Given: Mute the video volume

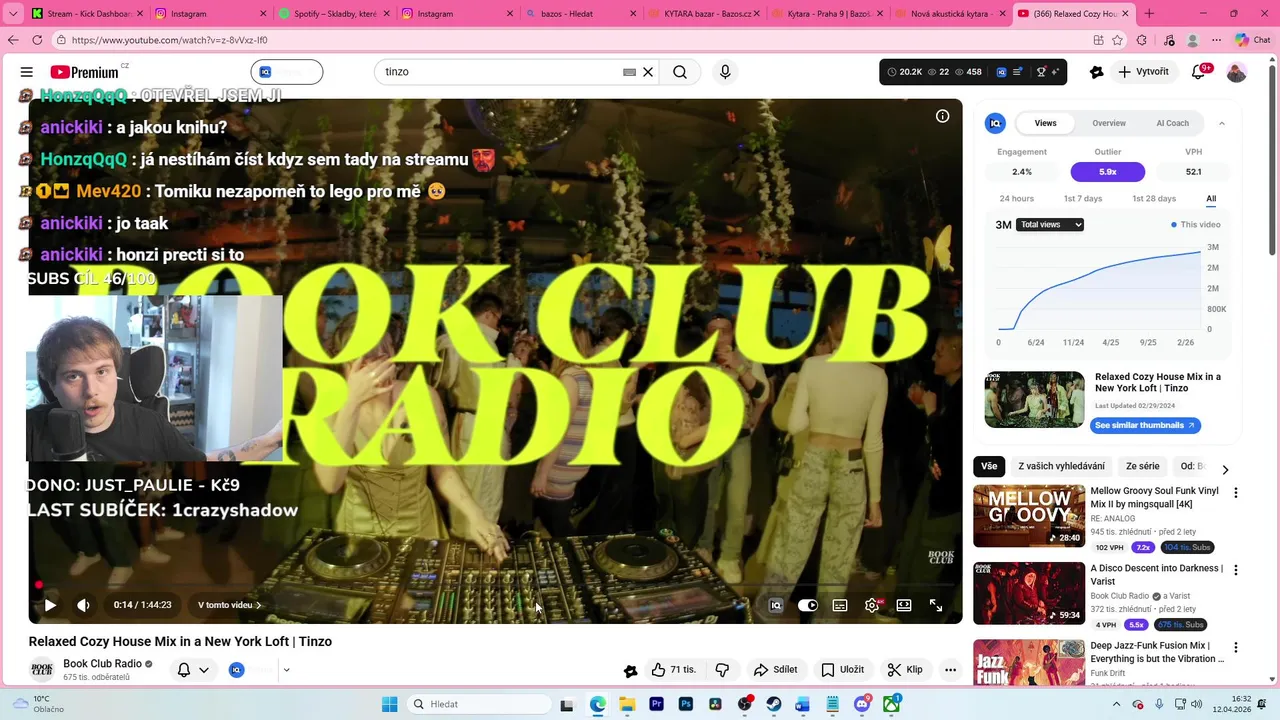Looking at the screenshot, I should (x=83, y=605).
